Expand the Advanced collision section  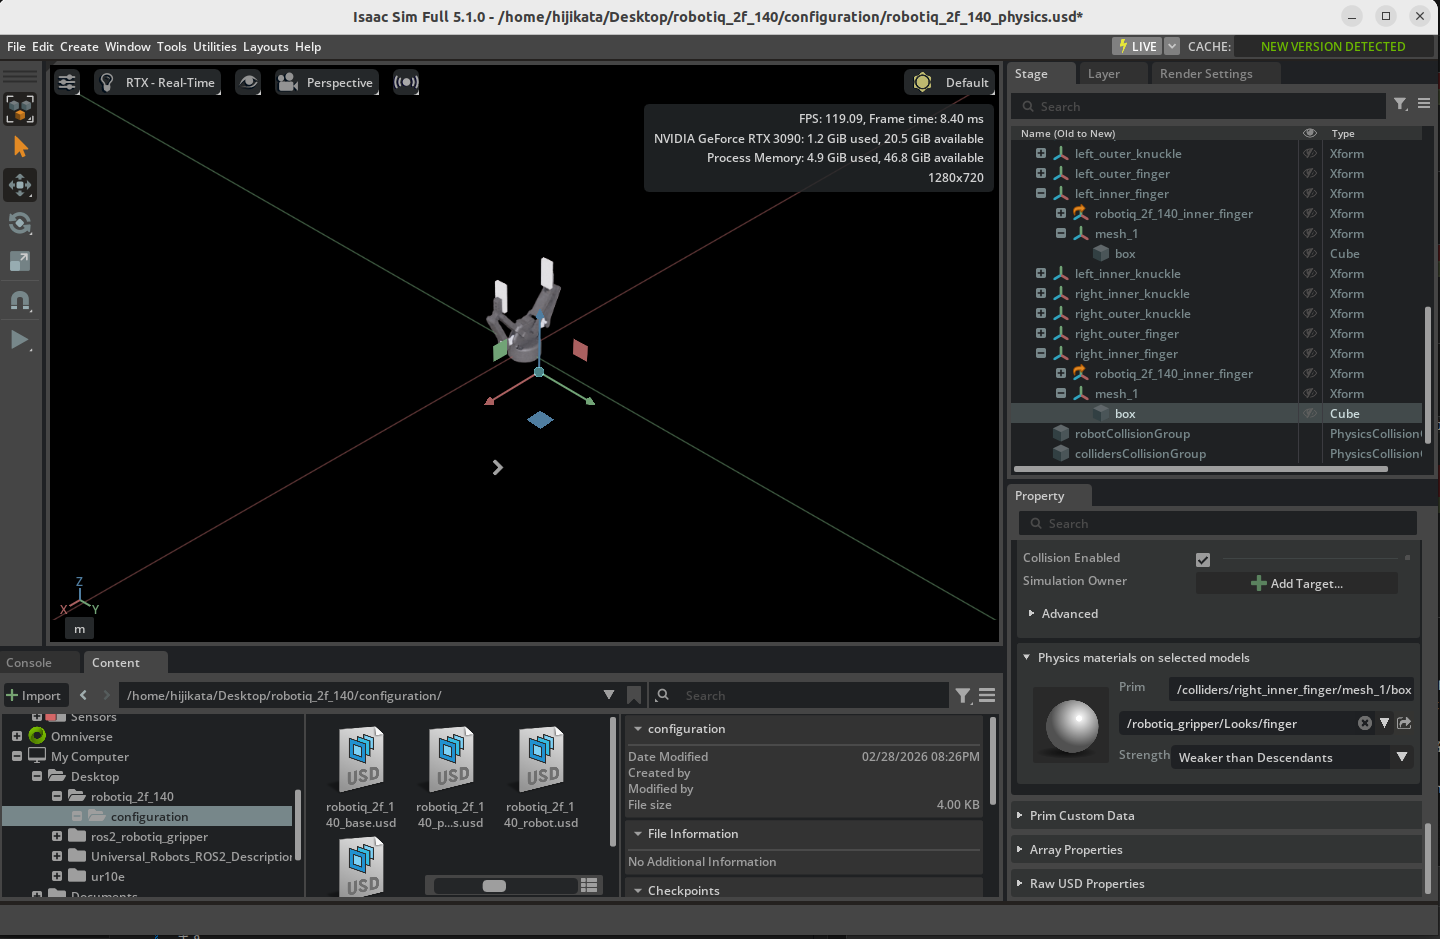[x=1069, y=614]
